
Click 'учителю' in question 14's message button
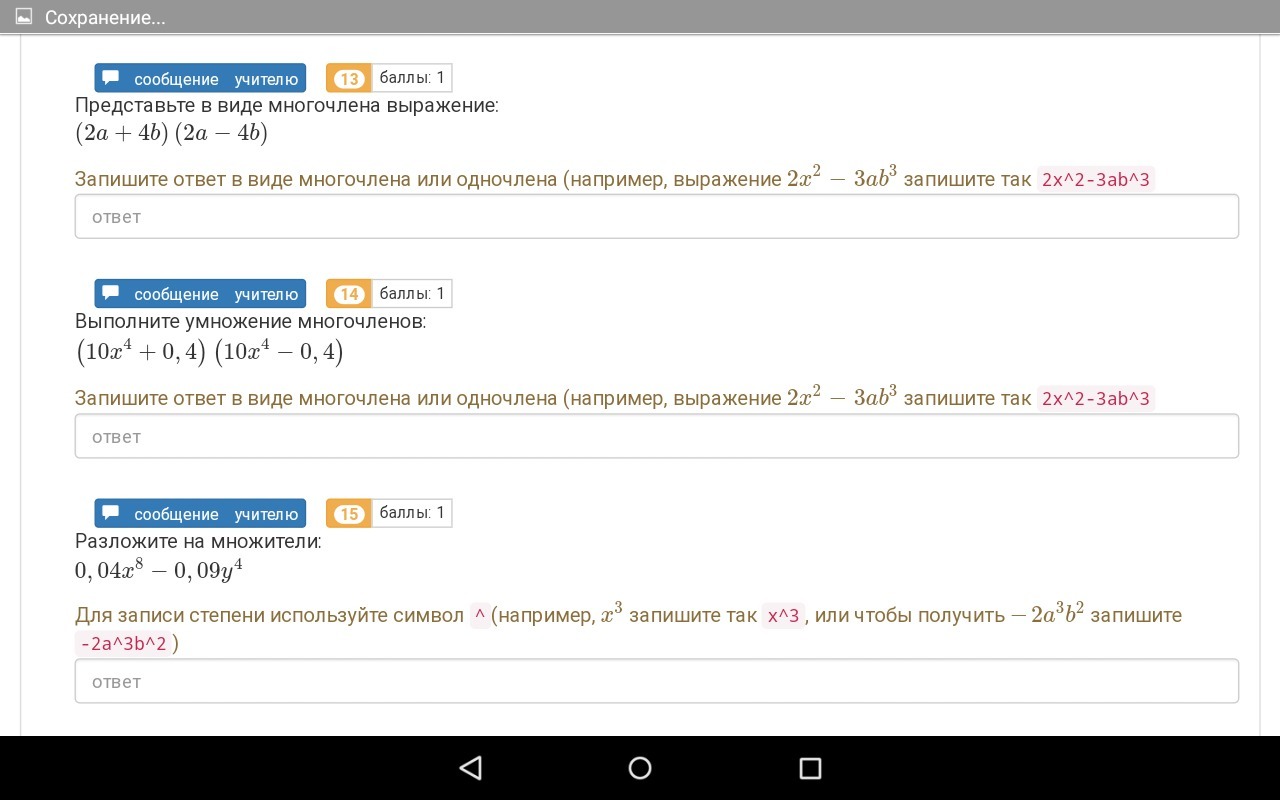click(266, 294)
